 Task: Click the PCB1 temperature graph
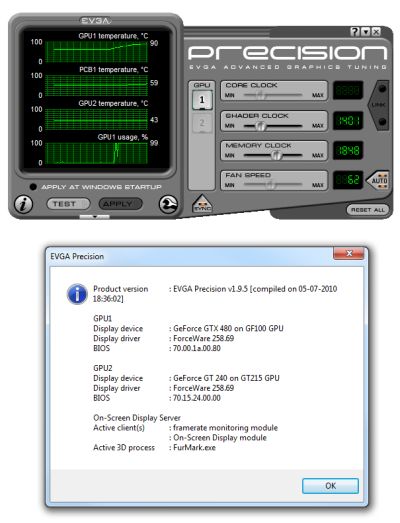point(96,85)
